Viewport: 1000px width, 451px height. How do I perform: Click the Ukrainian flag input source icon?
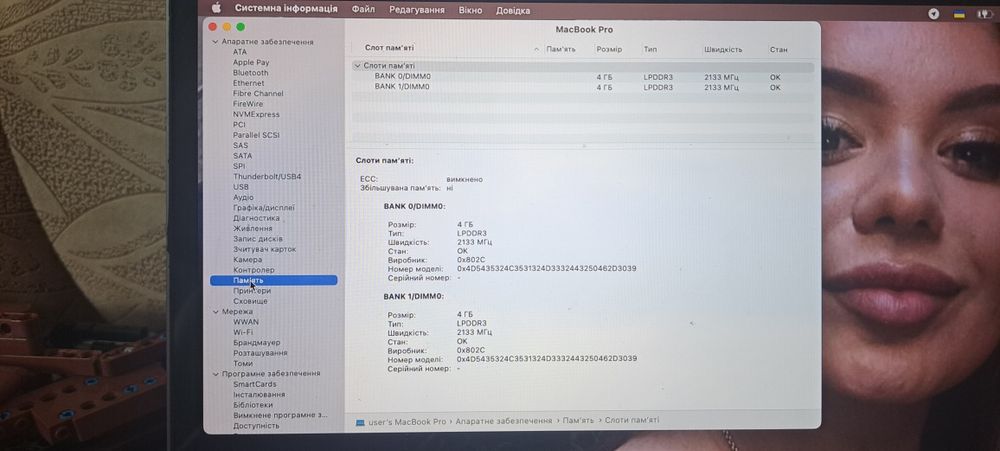[x=959, y=14]
